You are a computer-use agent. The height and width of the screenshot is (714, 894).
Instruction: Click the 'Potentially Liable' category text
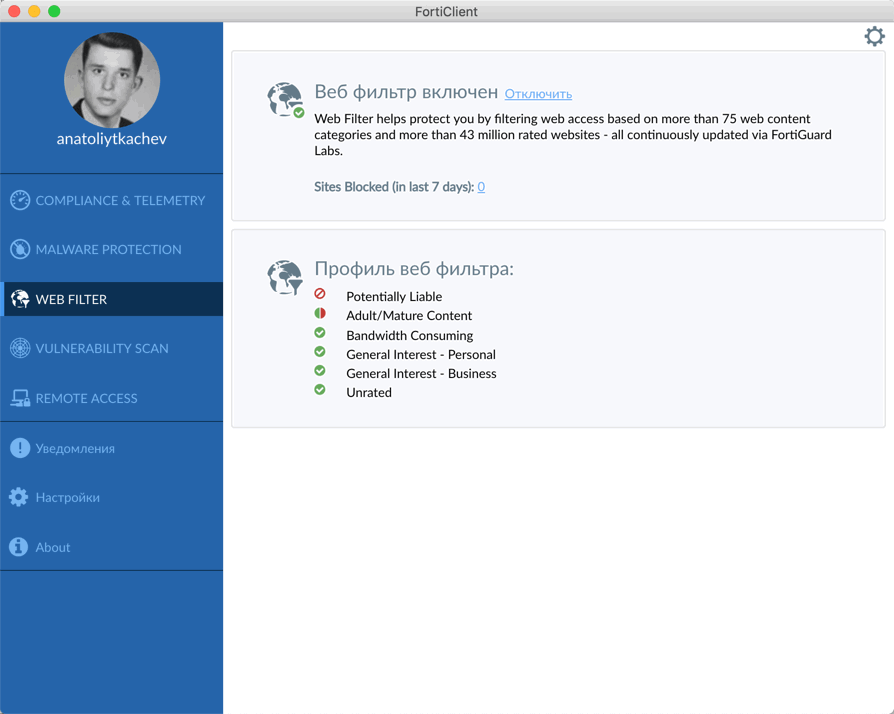point(394,297)
